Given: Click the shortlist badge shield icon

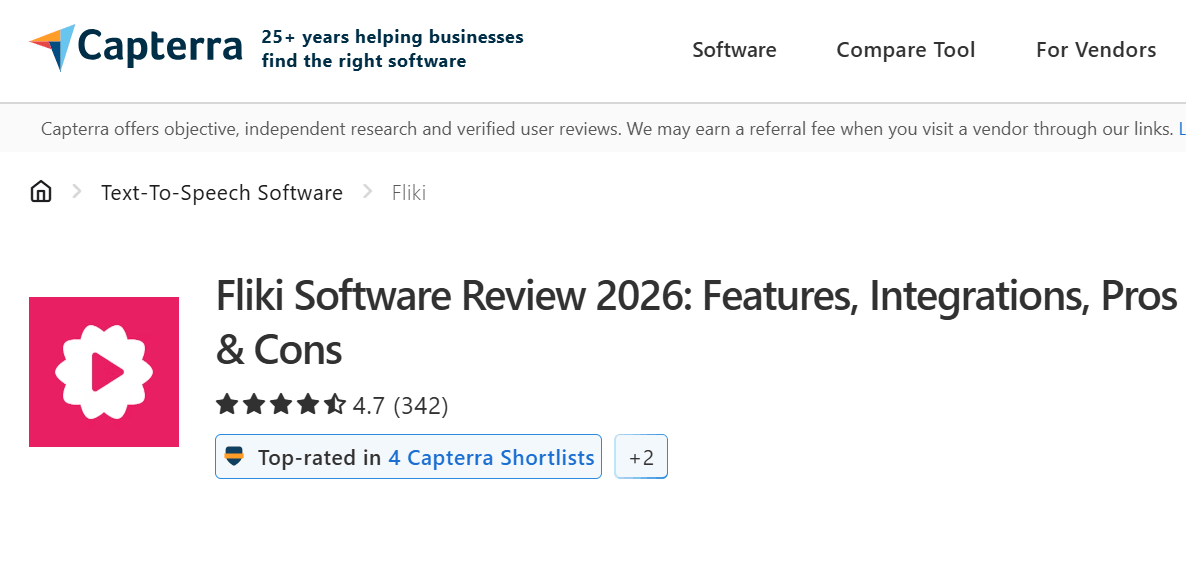Looking at the screenshot, I should [x=234, y=457].
